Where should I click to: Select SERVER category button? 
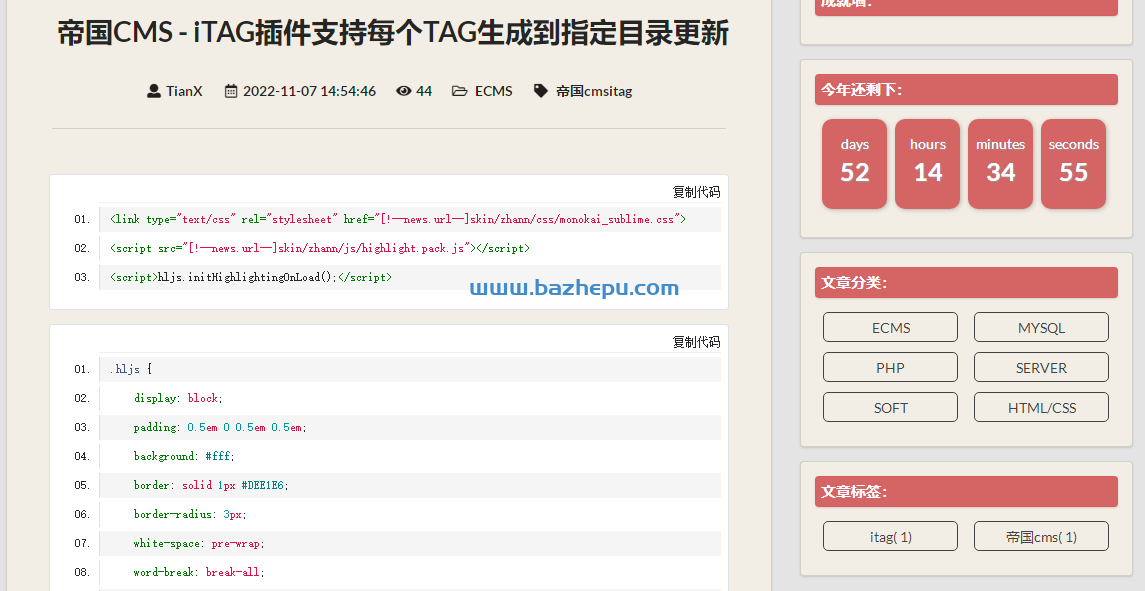[1041, 367]
